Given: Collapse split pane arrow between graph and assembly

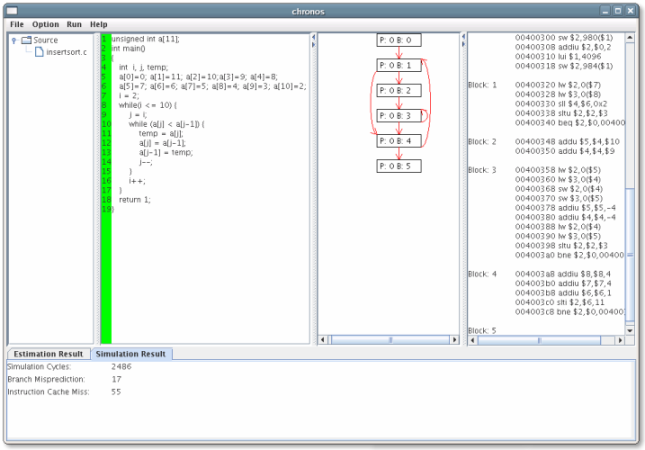Looking at the screenshot, I should (464, 37).
